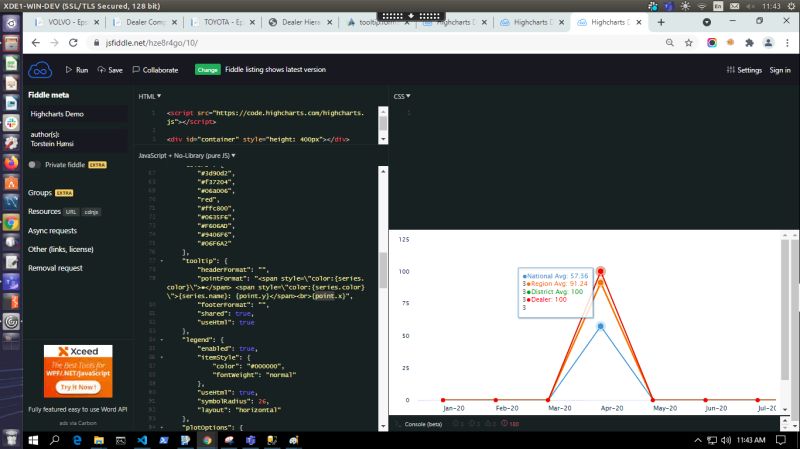Collapse the "itemStyle" code block fold arrow
The width and height of the screenshot is (800, 449).
pyautogui.click(x=162, y=357)
